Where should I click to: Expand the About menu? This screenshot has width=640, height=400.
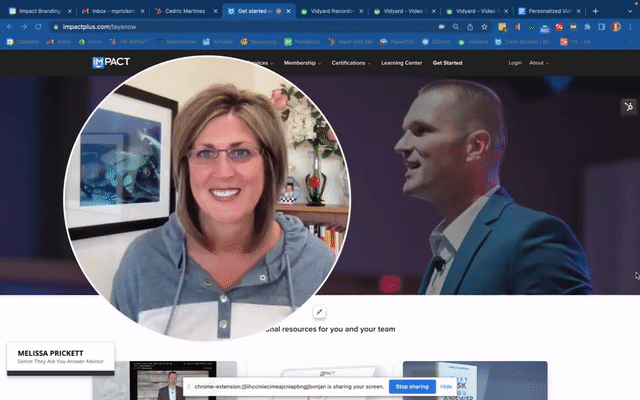[539, 63]
